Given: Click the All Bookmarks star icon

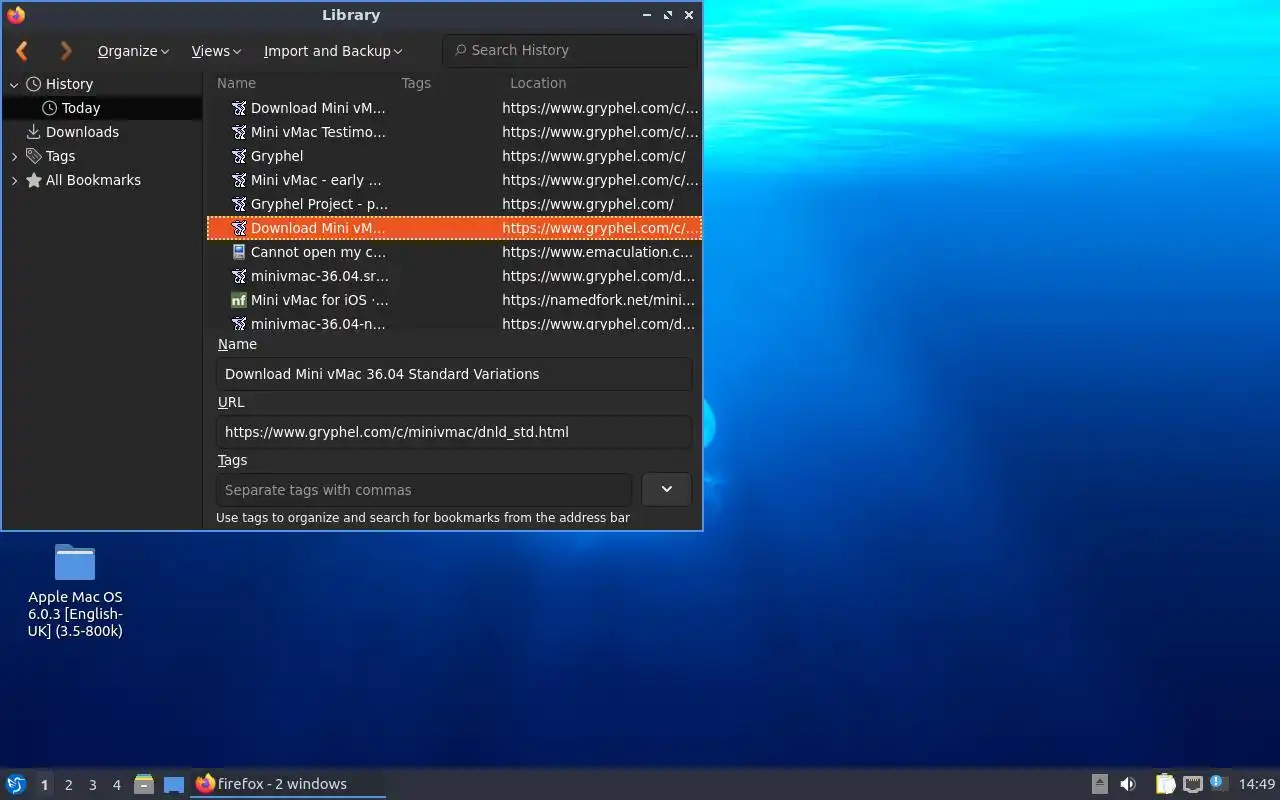Looking at the screenshot, I should click(34, 180).
